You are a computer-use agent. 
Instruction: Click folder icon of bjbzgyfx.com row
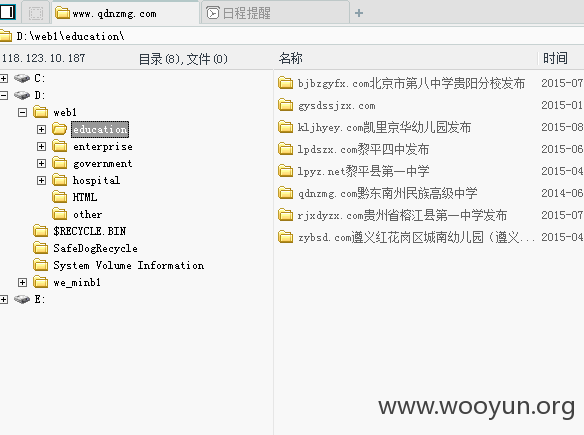click(x=286, y=83)
